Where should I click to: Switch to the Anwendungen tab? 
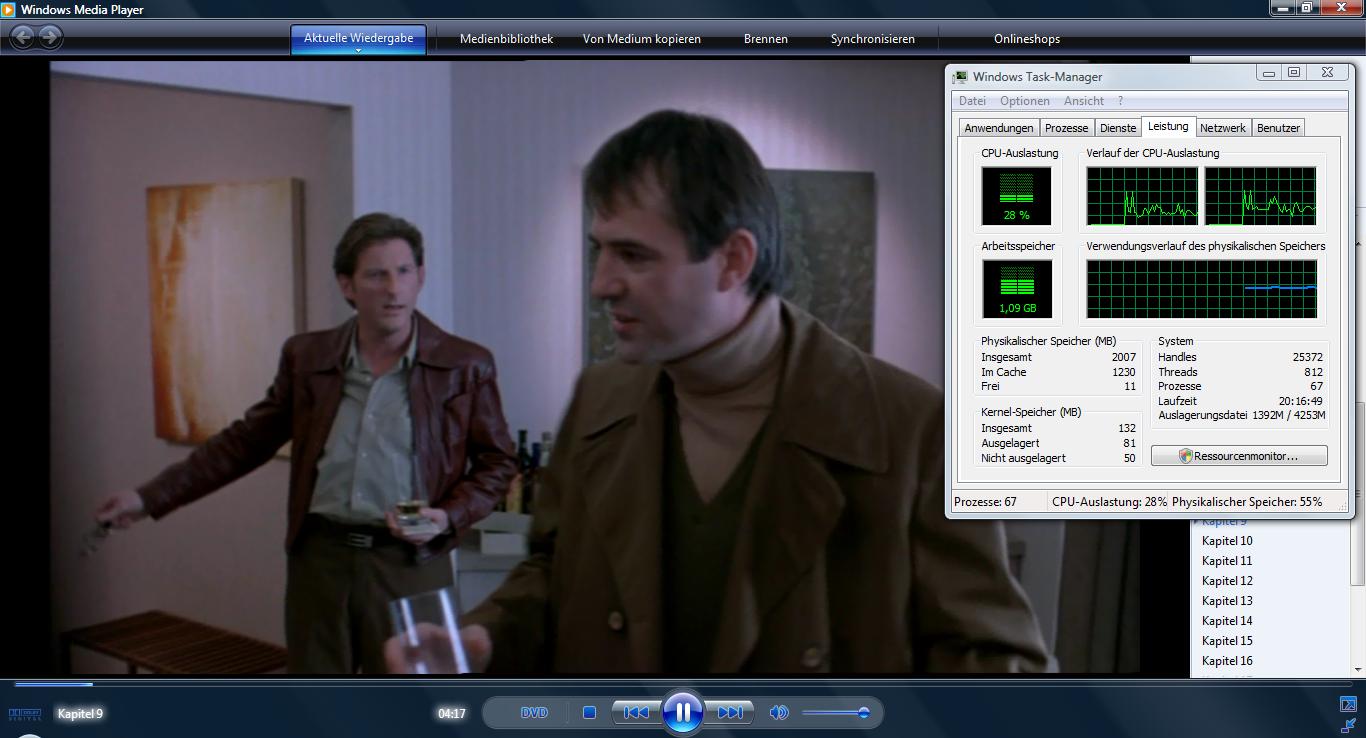(x=999, y=128)
